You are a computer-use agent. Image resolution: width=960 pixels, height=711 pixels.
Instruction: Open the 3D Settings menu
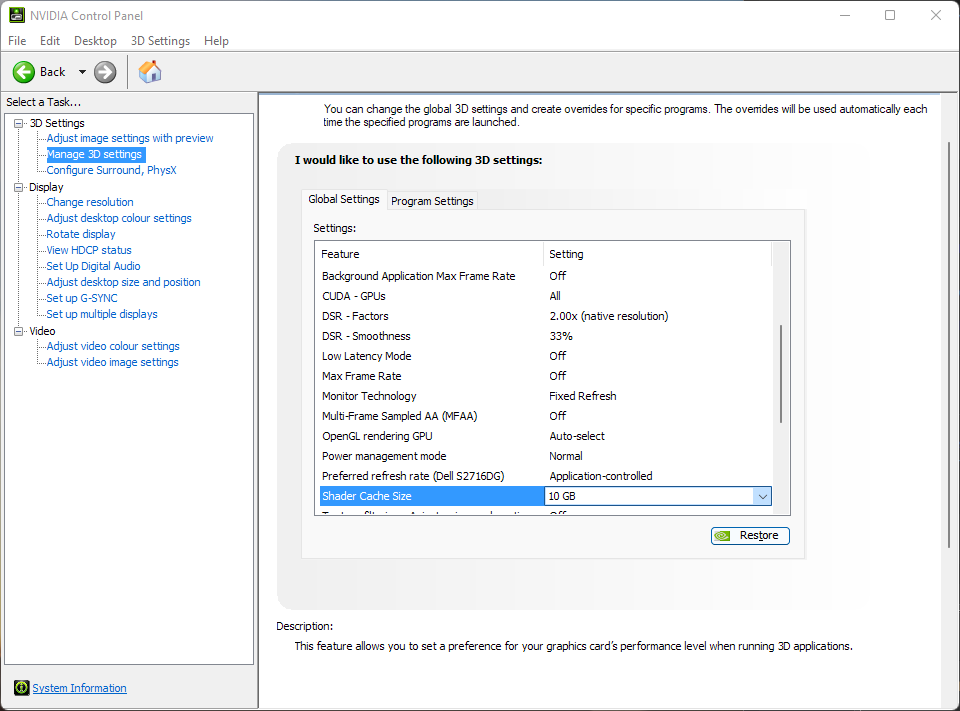pyautogui.click(x=160, y=41)
